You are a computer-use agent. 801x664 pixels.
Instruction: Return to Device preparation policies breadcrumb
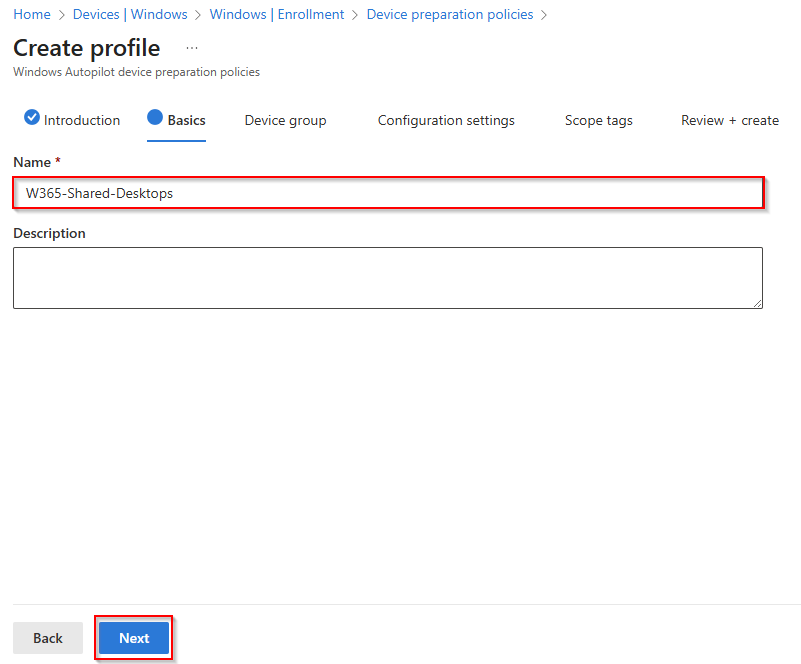(x=450, y=15)
